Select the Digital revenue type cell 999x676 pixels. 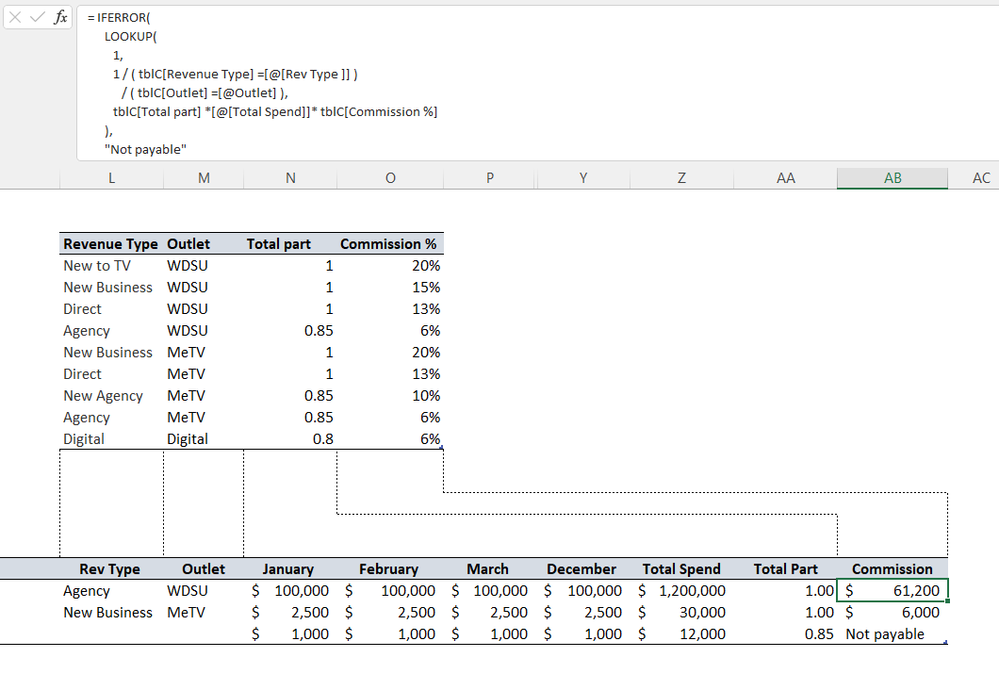(x=111, y=439)
